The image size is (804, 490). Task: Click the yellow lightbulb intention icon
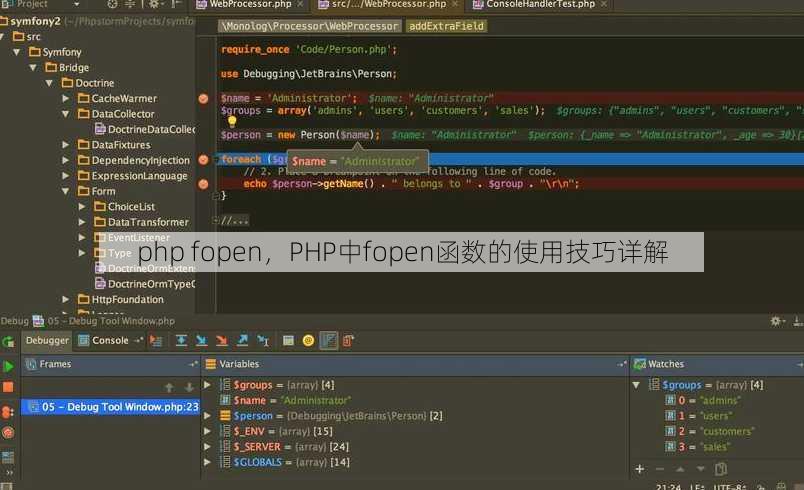click(x=232, y=122)
